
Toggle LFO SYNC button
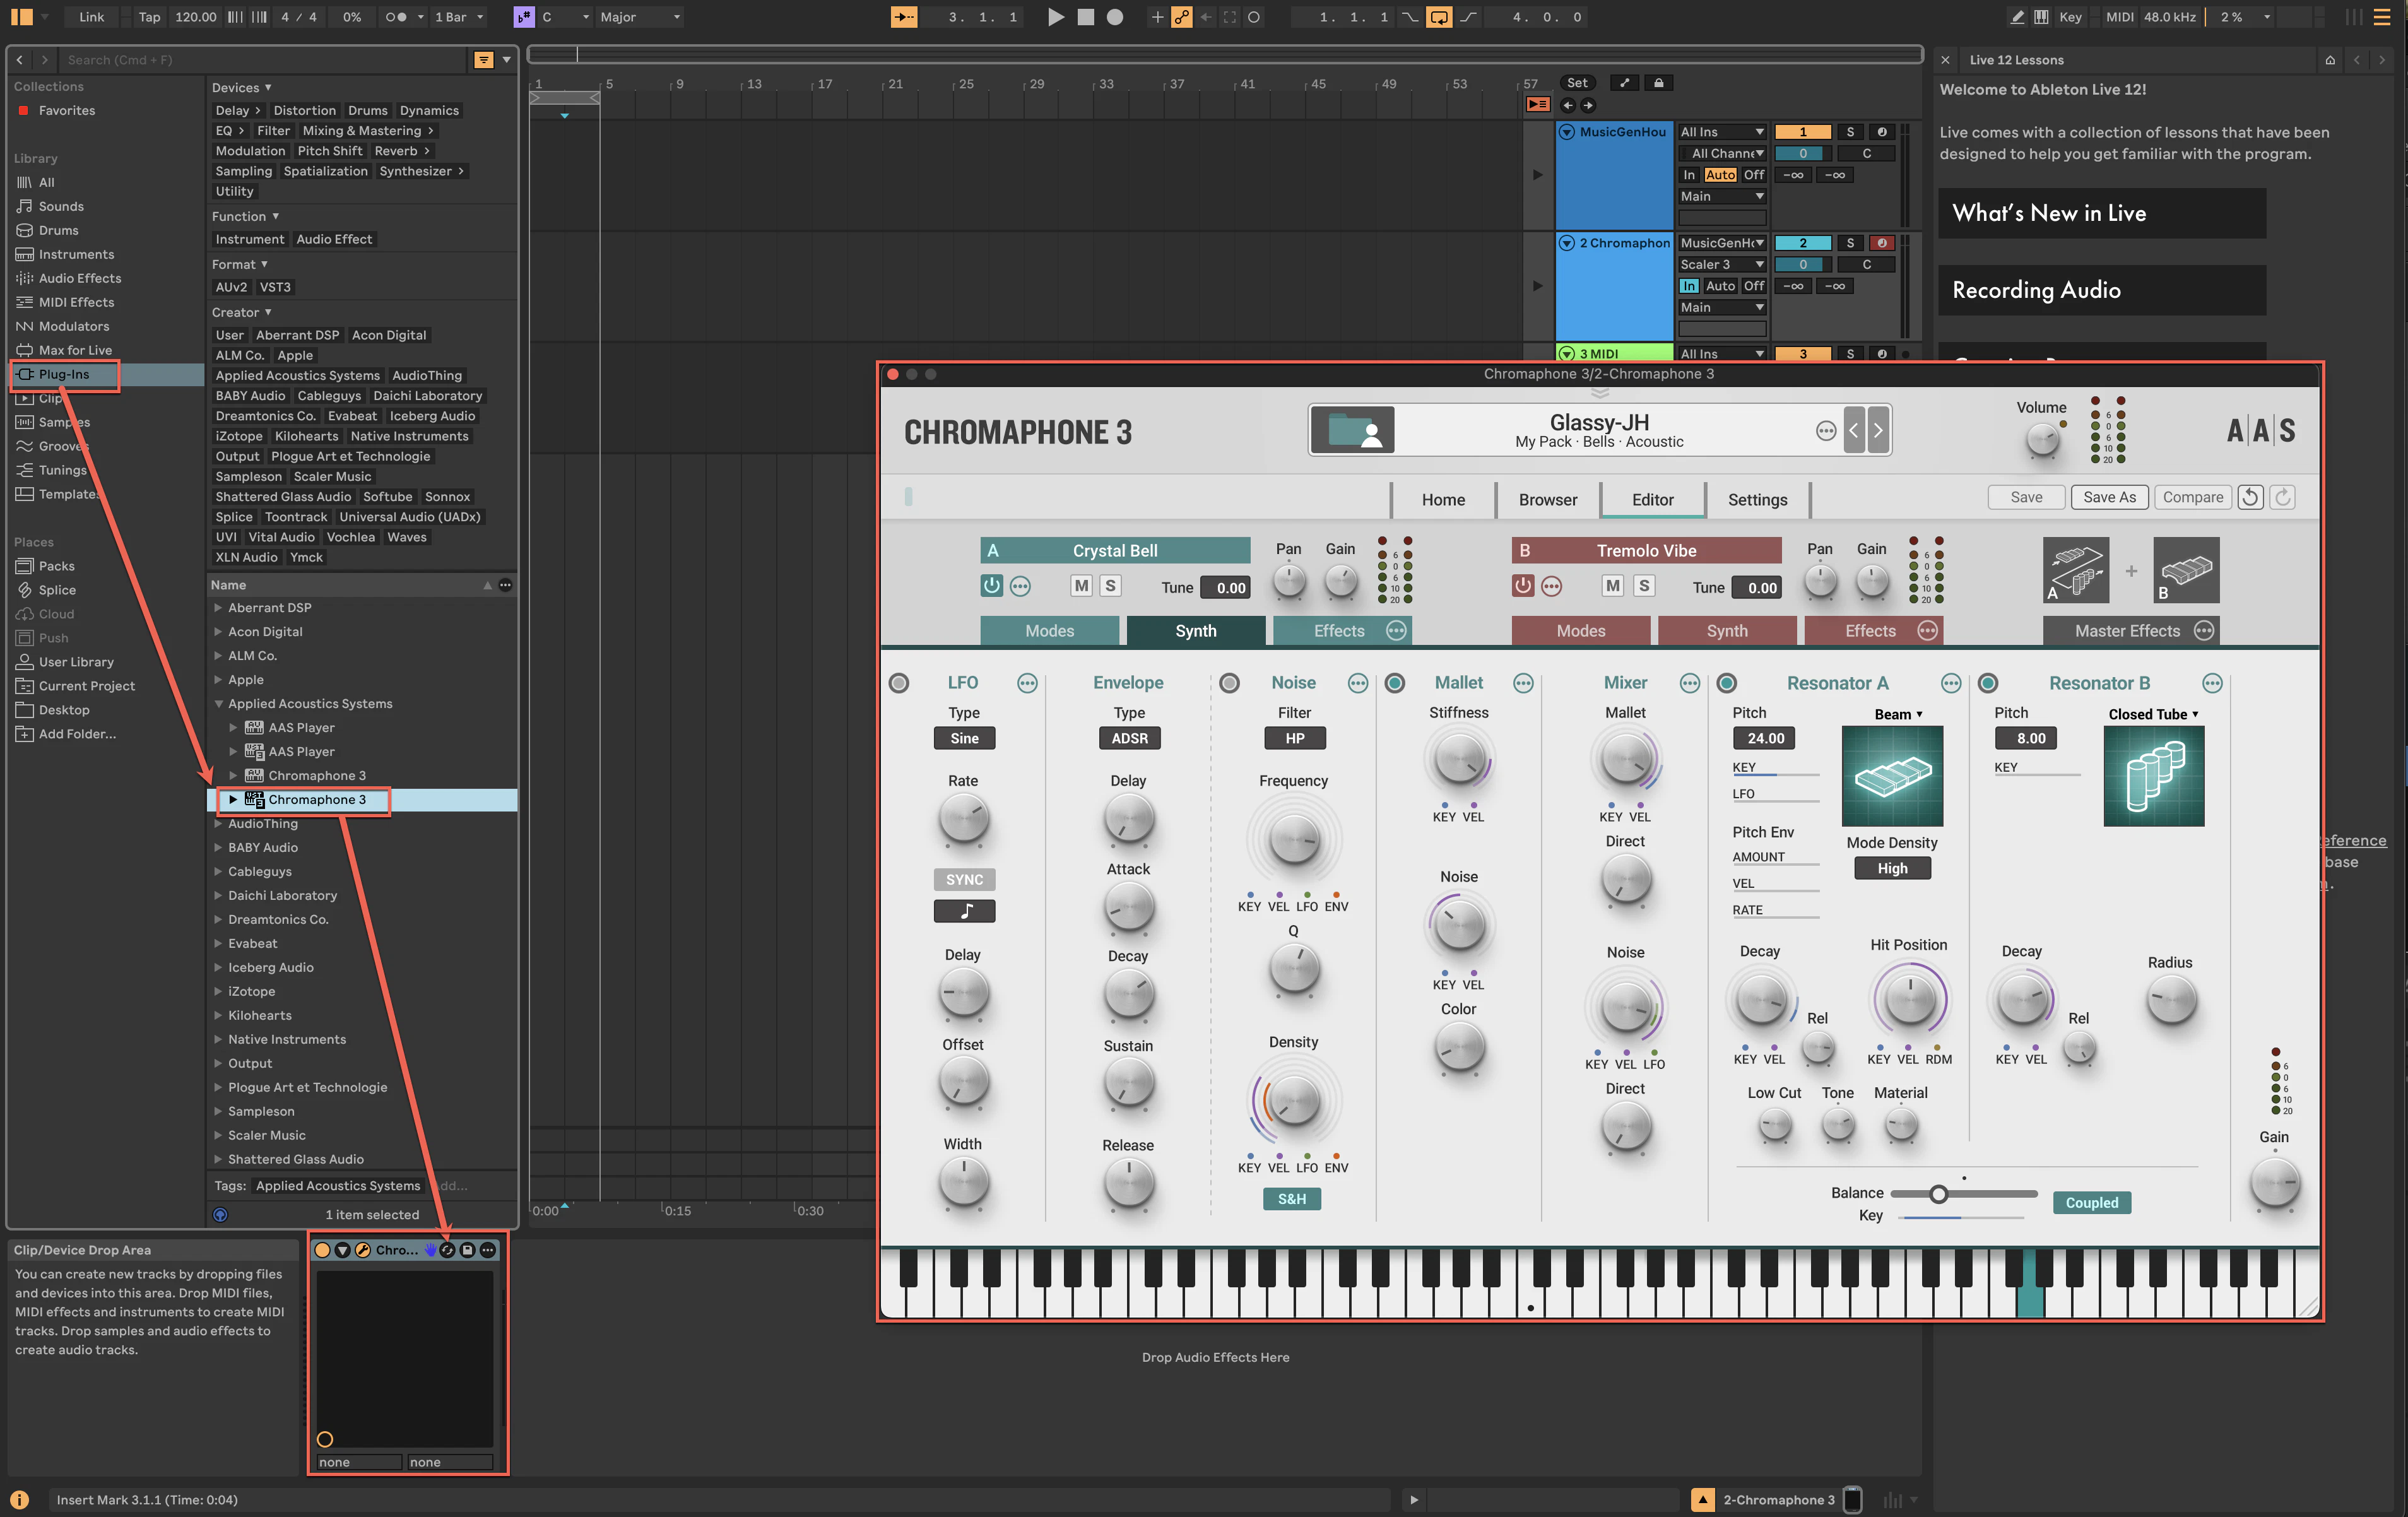(964, 880)
